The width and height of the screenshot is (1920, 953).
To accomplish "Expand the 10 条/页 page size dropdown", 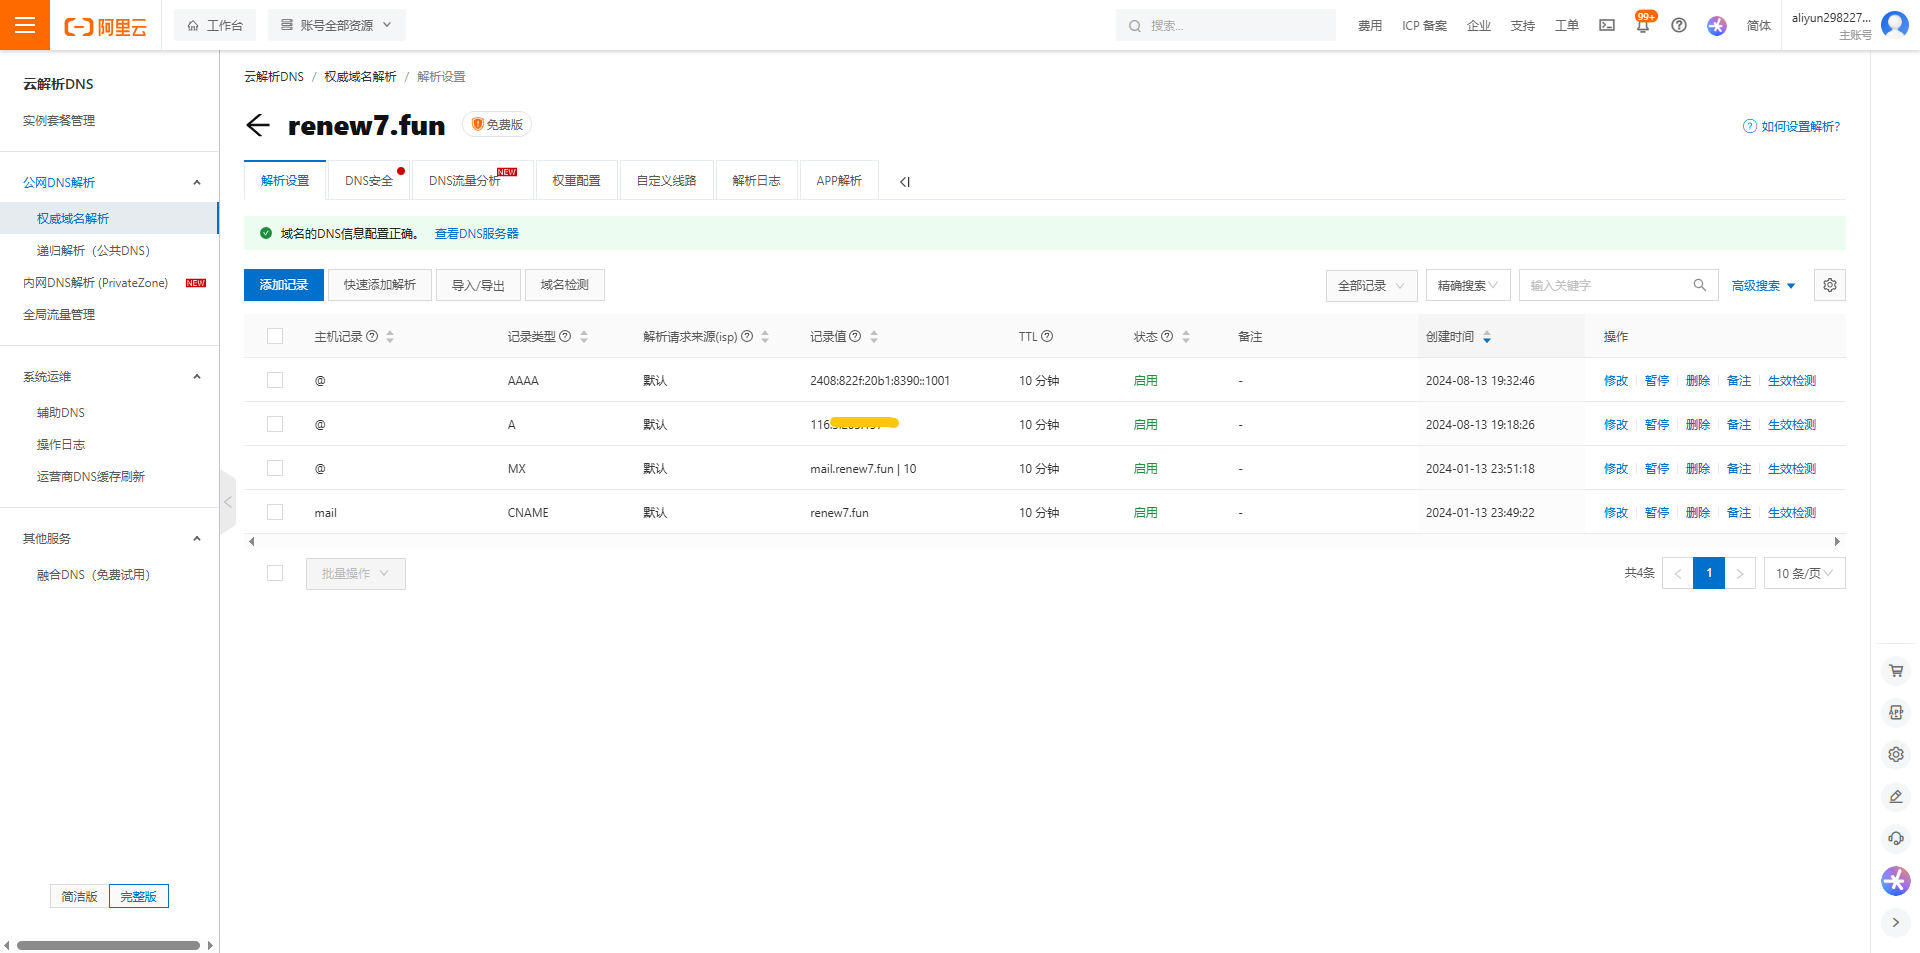I will coord(1803,573).
